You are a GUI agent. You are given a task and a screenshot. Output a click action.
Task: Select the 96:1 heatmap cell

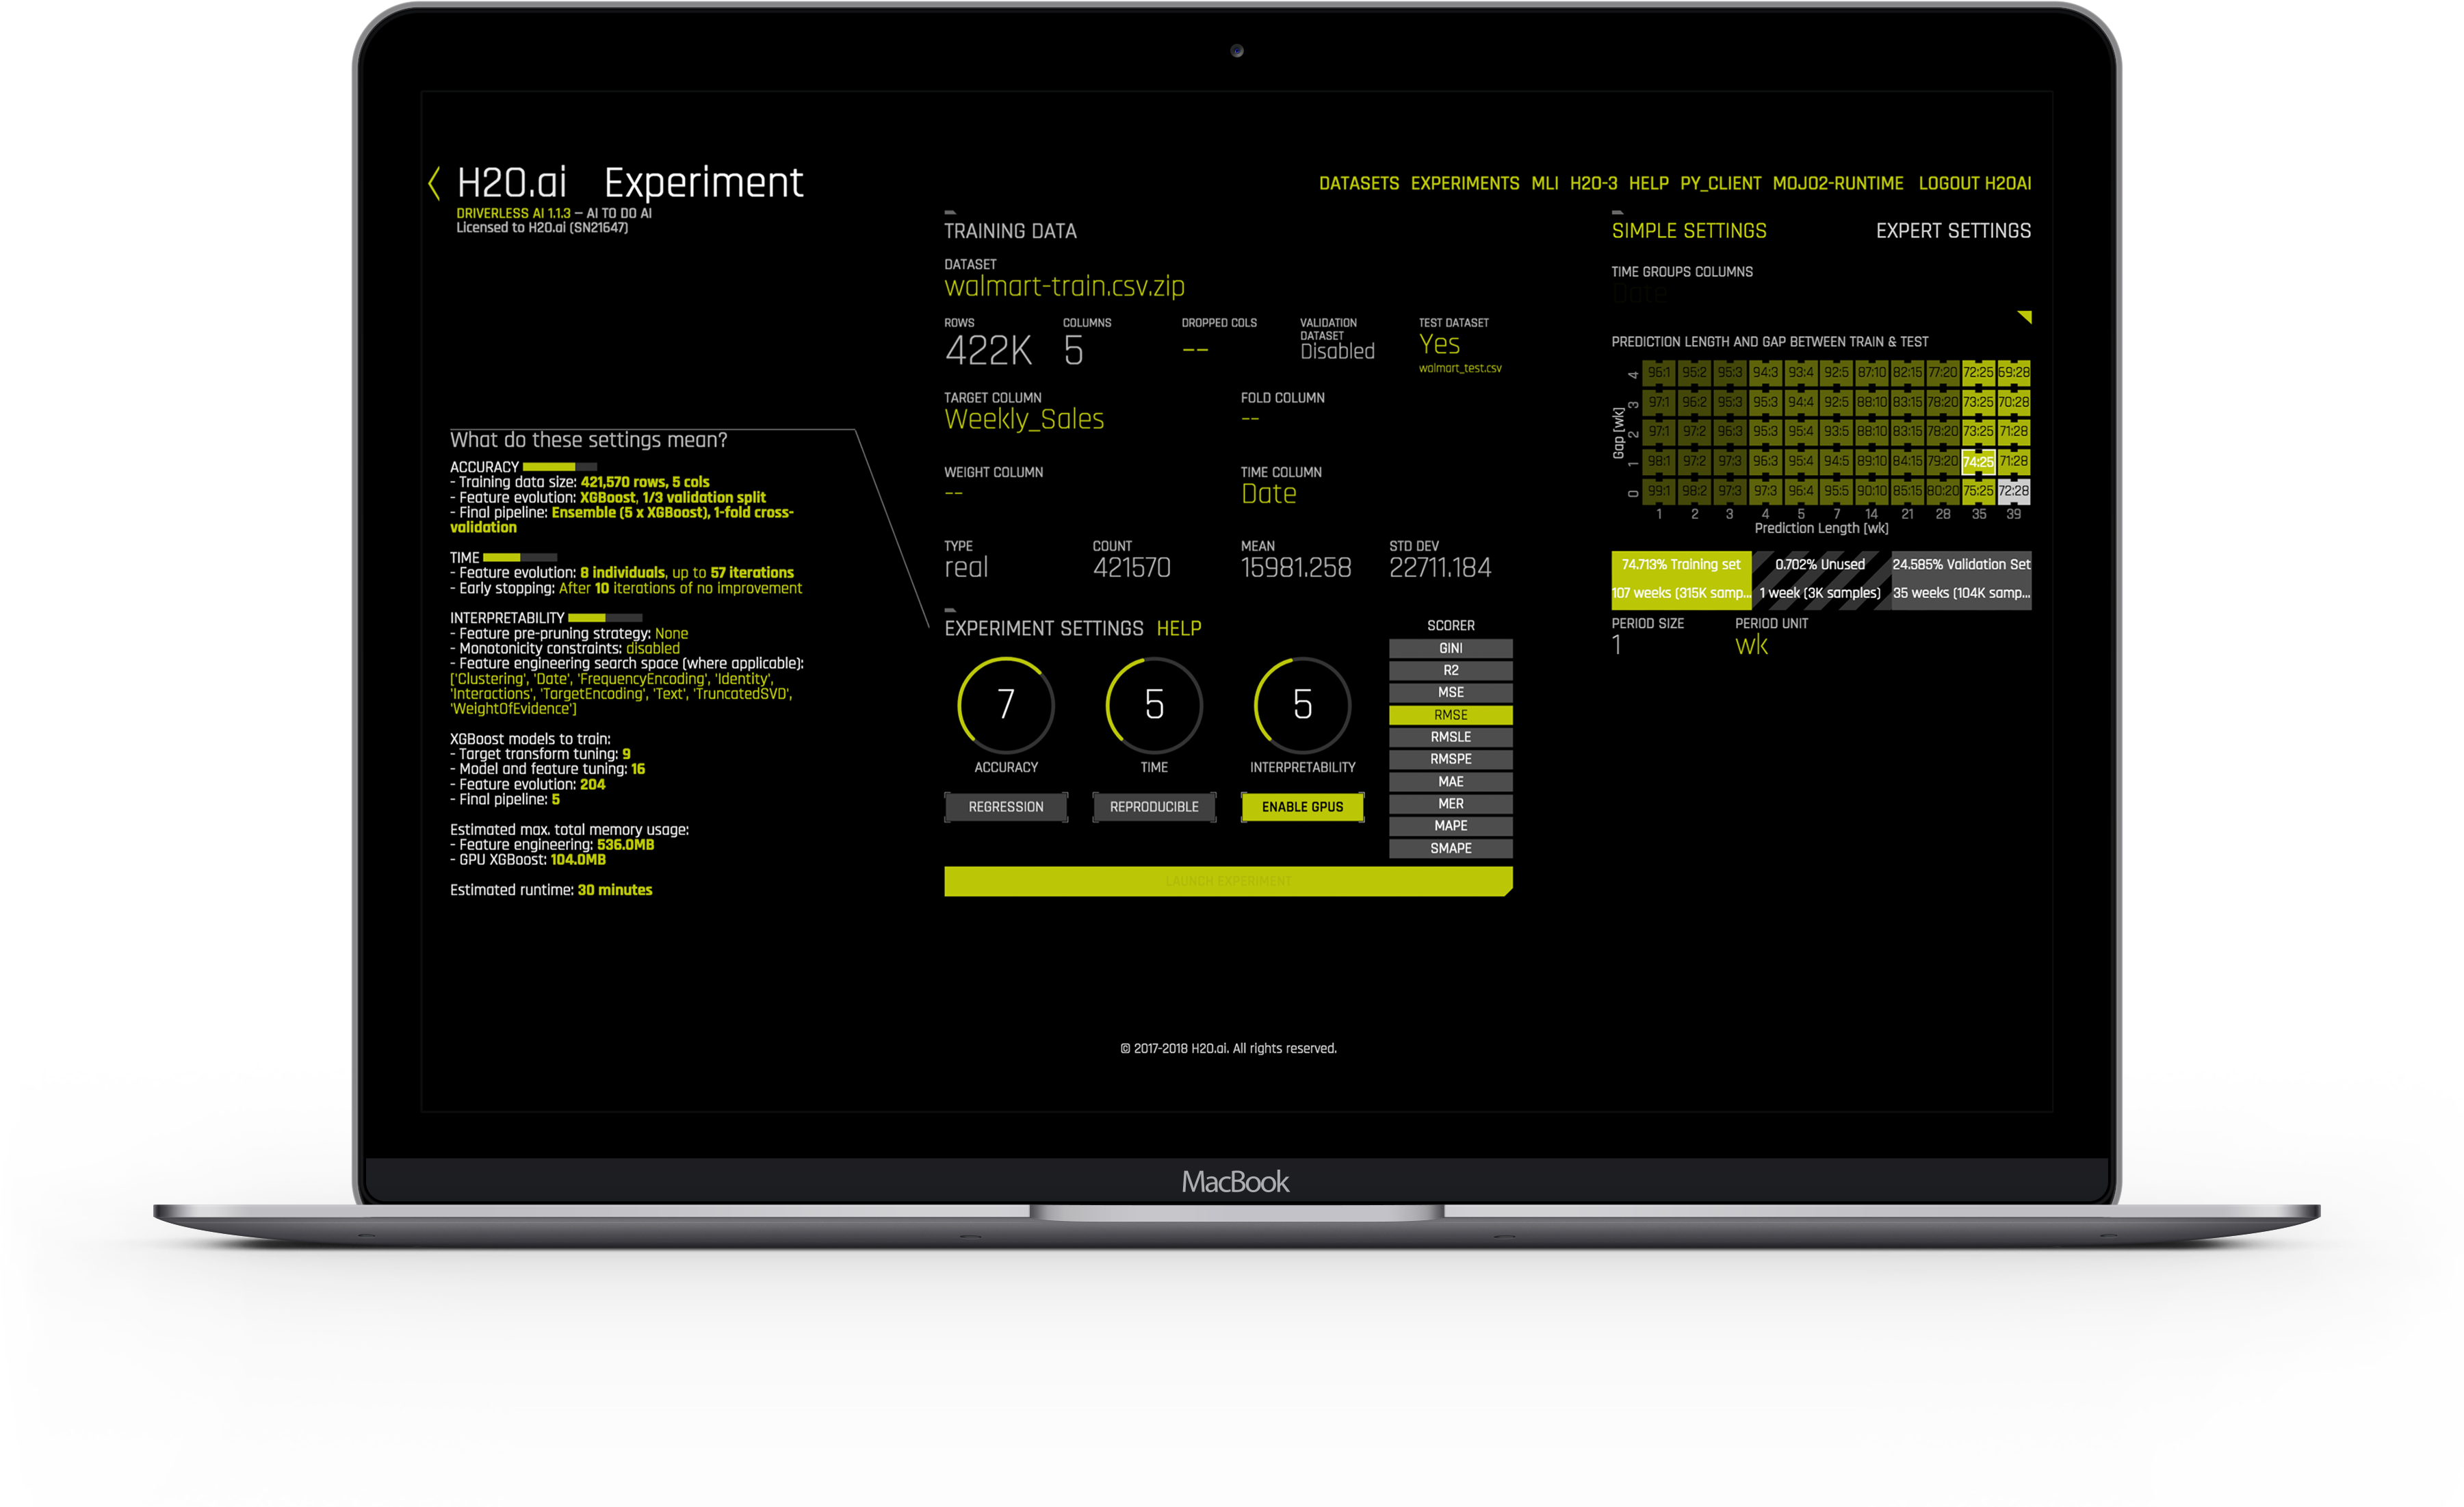[x=1659, y=372]
